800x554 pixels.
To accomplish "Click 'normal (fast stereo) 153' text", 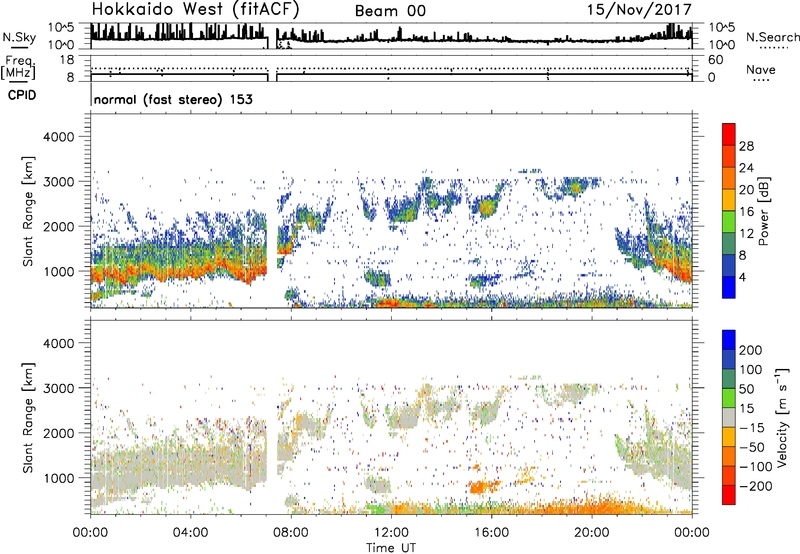I will (173, 99).
